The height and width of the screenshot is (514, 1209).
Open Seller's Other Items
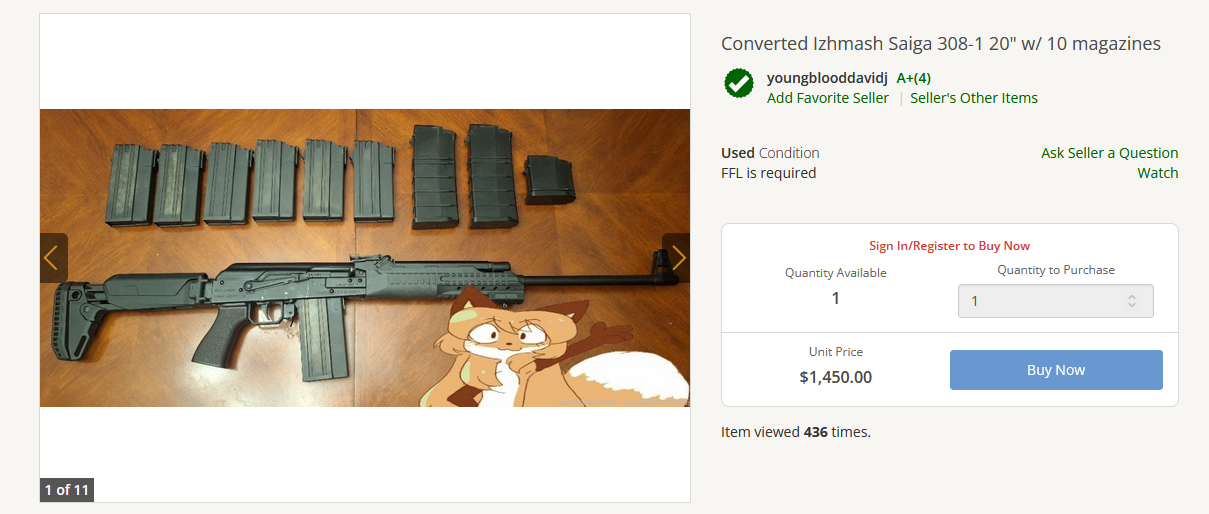973,98
